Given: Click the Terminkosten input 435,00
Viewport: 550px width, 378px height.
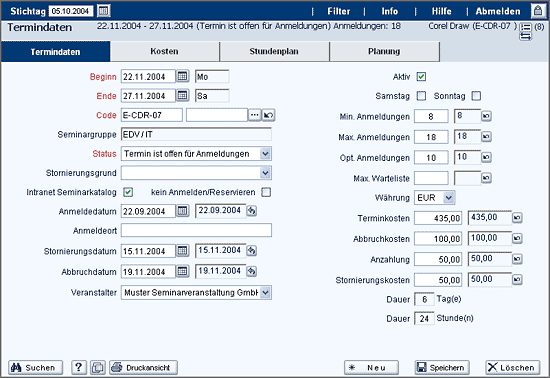Looking at the screenshot, I should click(438, 218).
